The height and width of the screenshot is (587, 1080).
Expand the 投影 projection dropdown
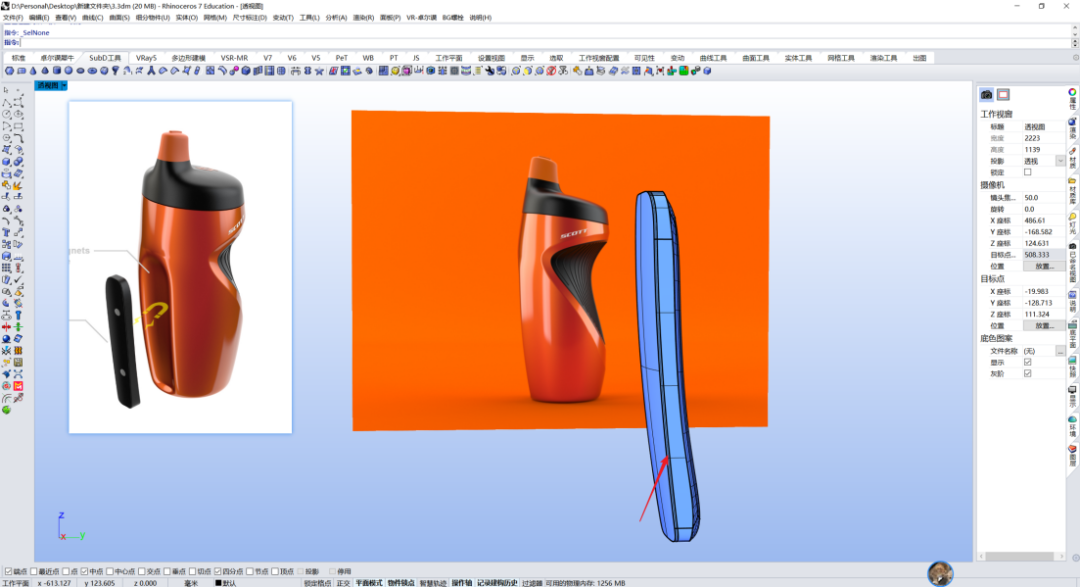(x=1060, y=161)
